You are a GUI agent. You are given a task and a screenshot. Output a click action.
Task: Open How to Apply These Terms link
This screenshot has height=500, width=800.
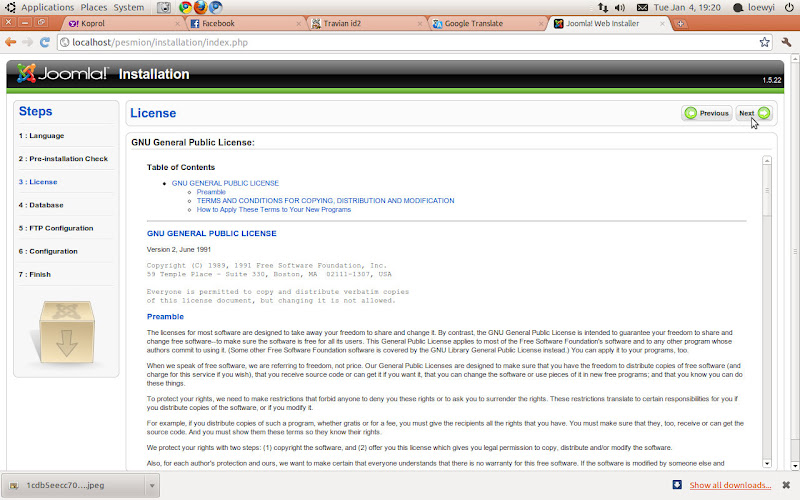coord(274,210)
